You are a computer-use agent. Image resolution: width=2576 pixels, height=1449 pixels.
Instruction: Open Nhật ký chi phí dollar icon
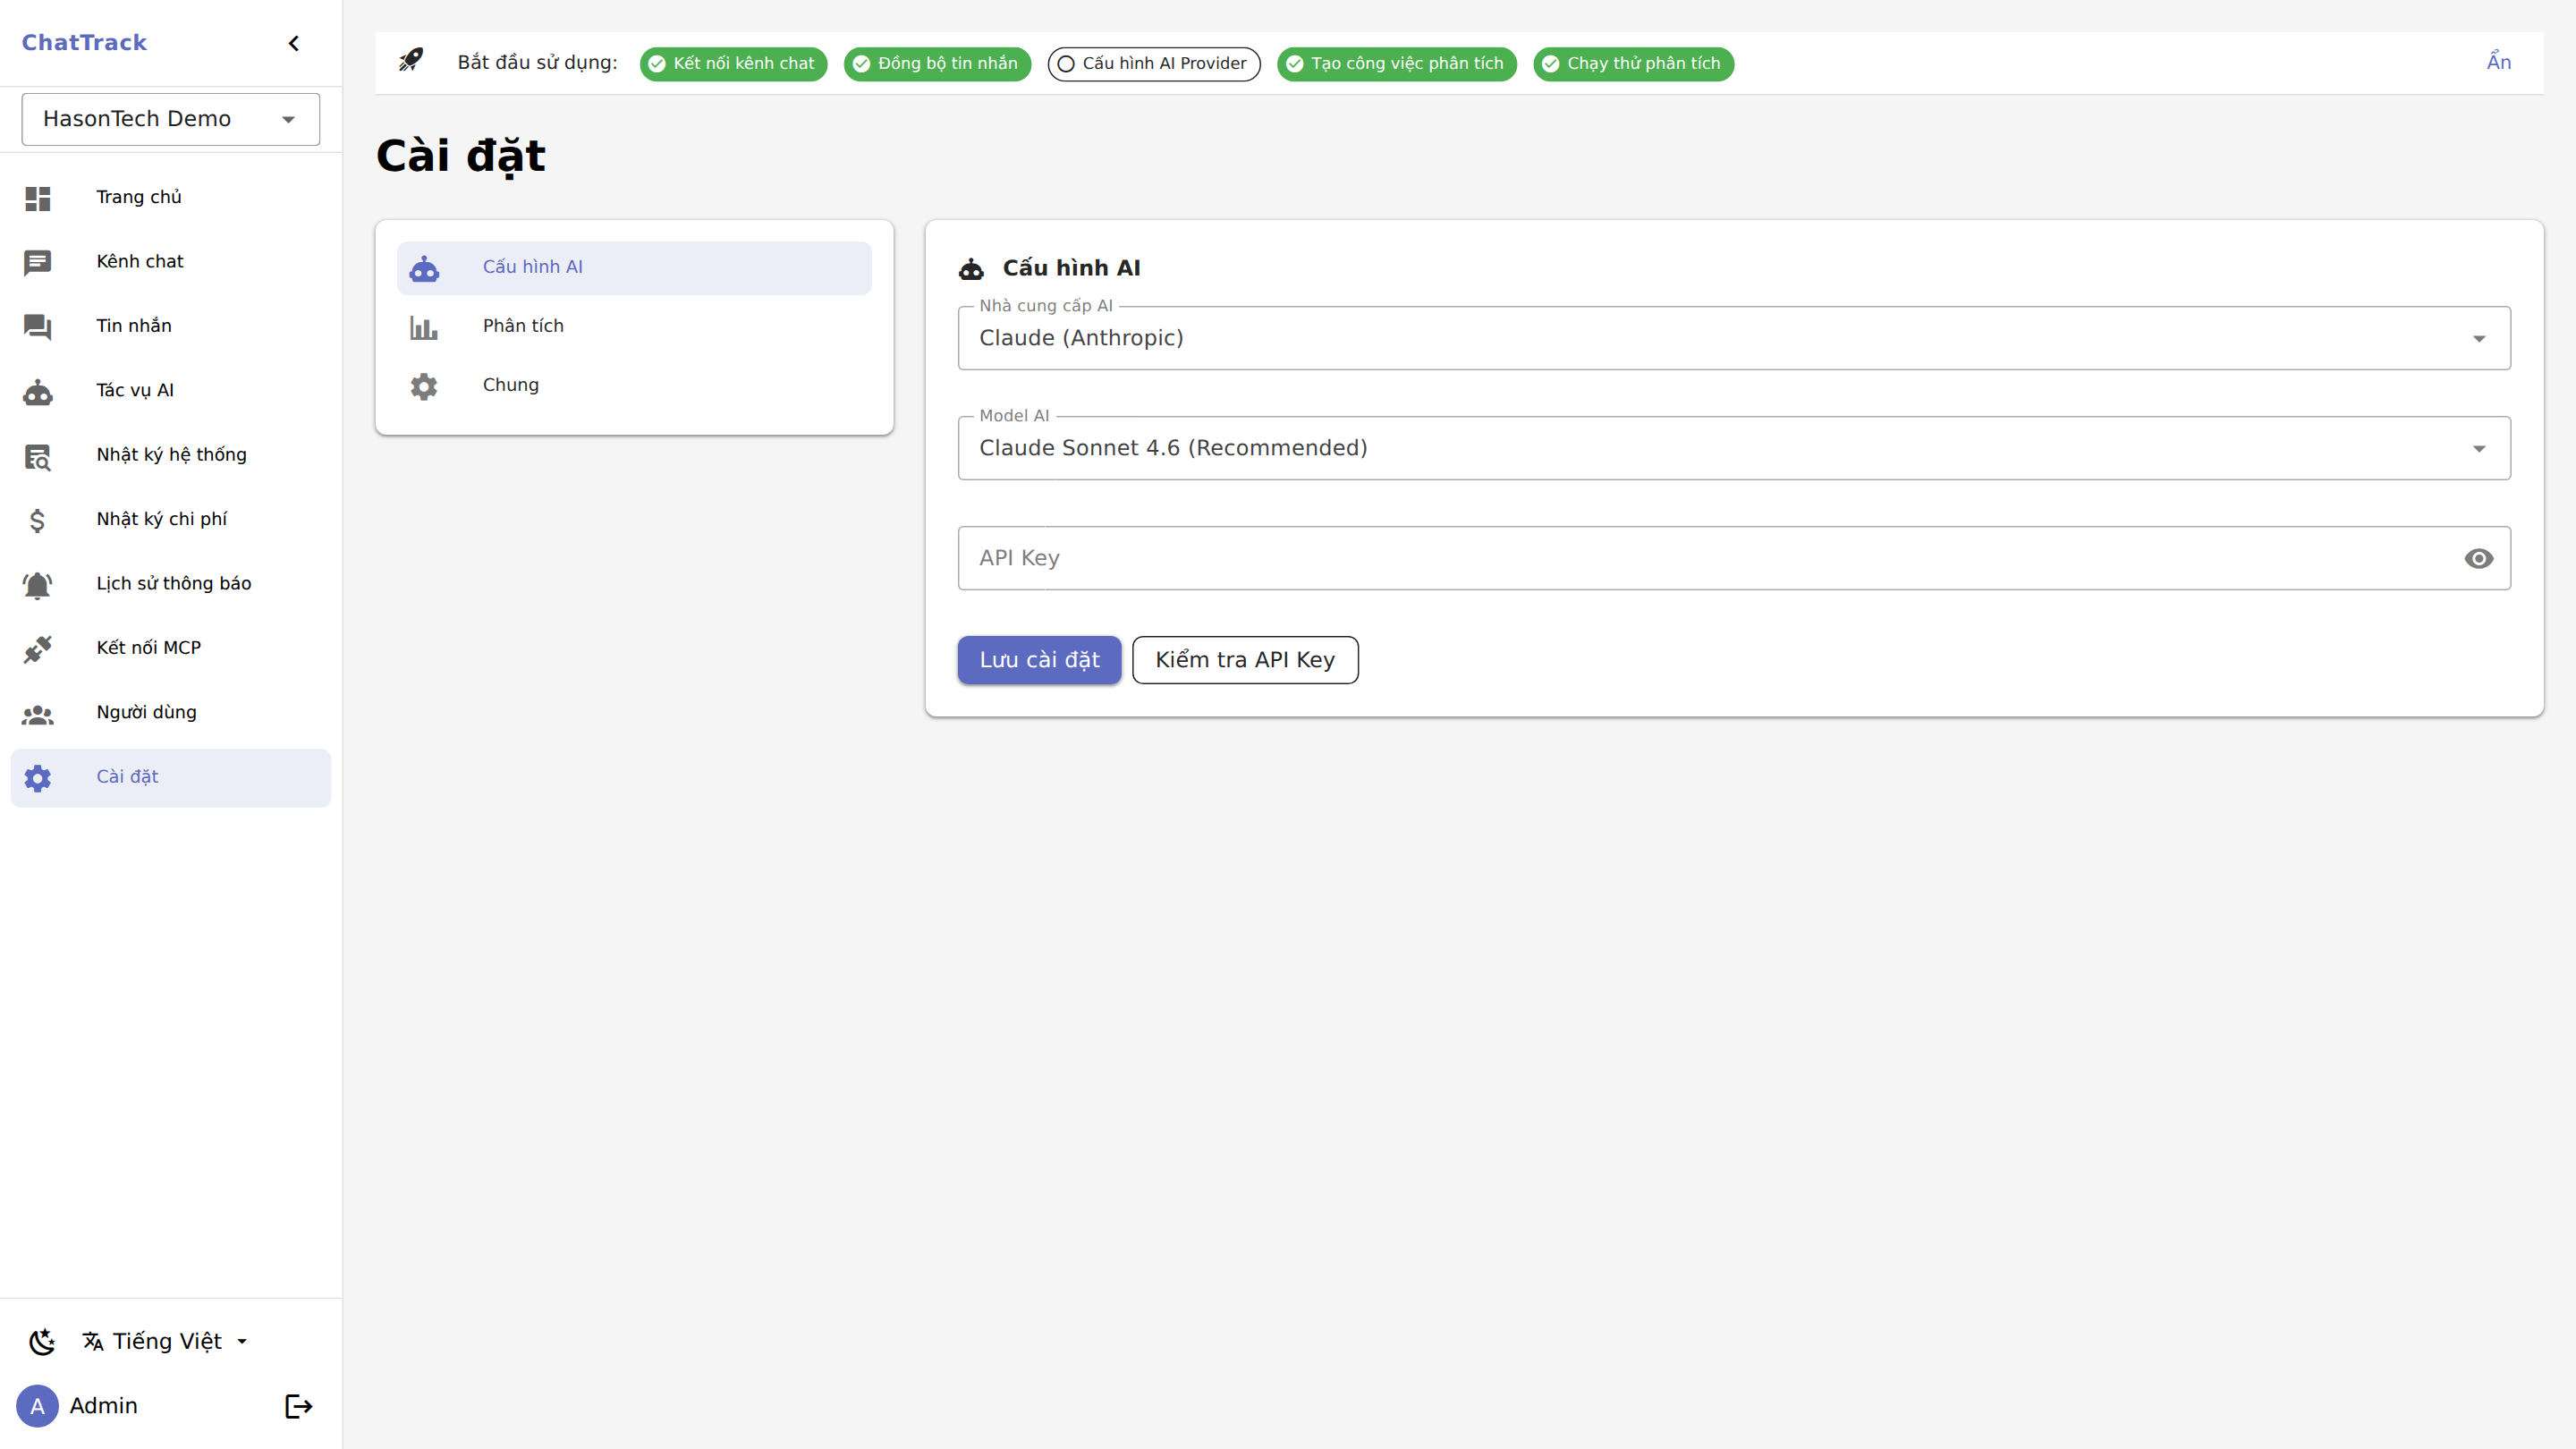click(x=38, y=520)
